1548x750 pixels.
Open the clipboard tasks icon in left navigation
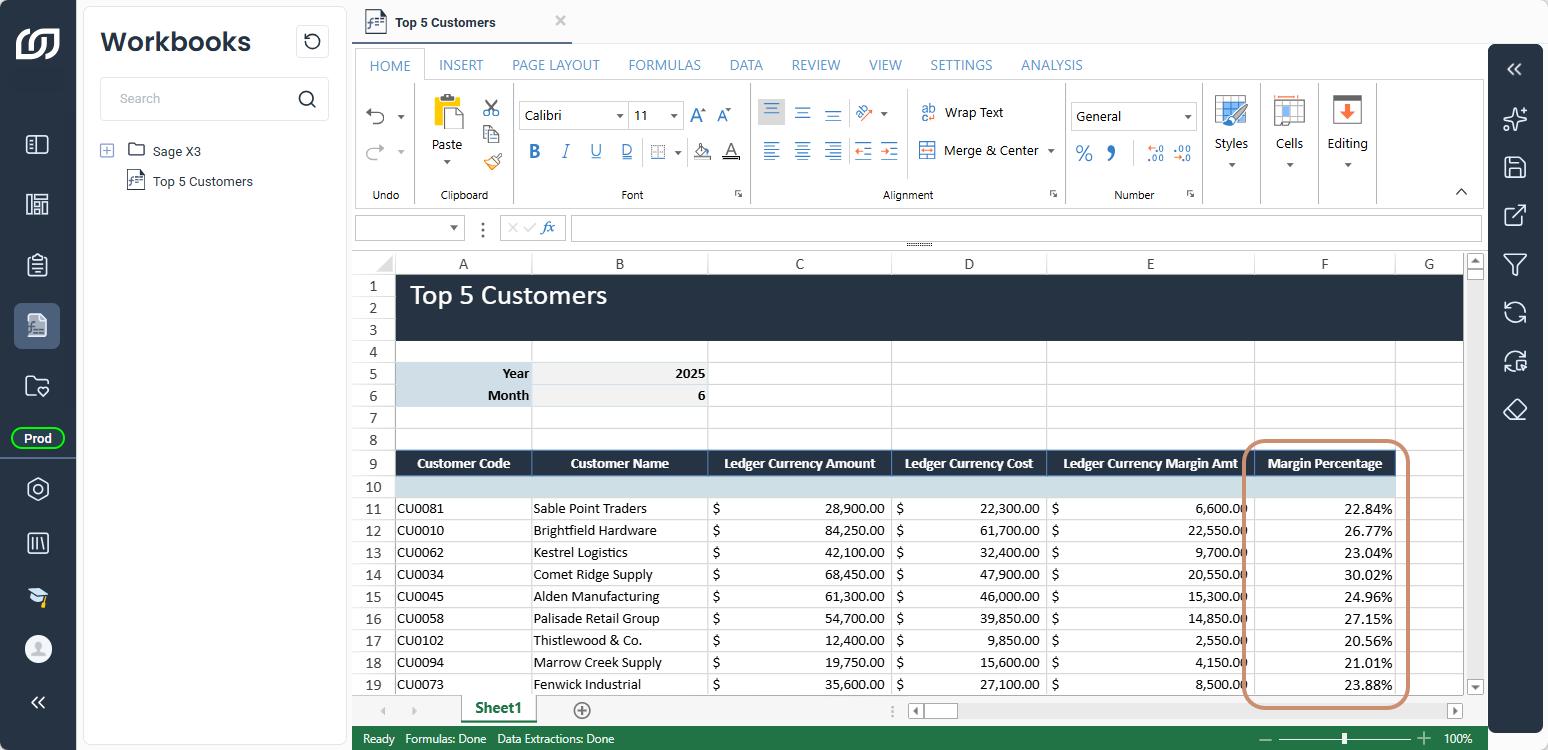click(x=37, y=265)
